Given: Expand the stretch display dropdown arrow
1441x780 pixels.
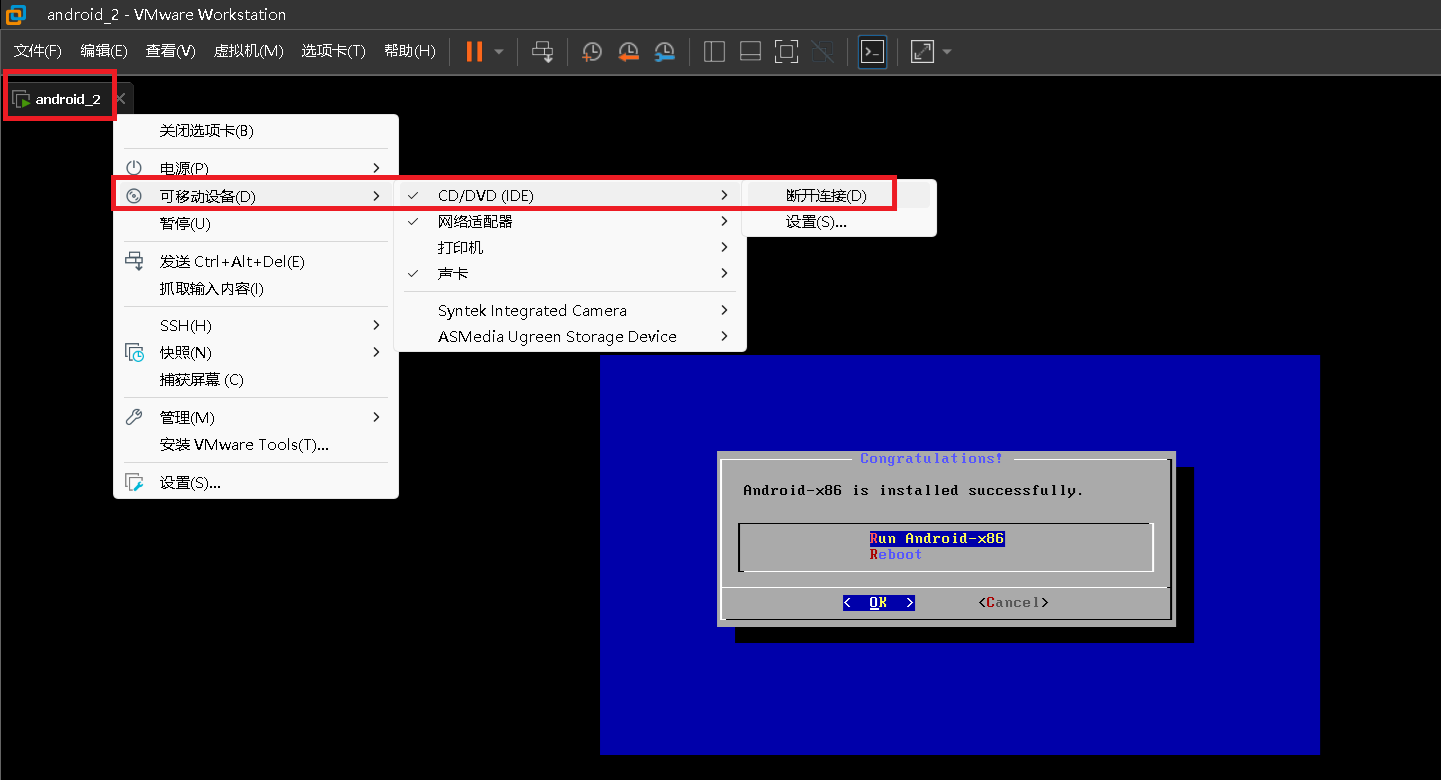Looking at the screenshot, I should click(947, 51).
